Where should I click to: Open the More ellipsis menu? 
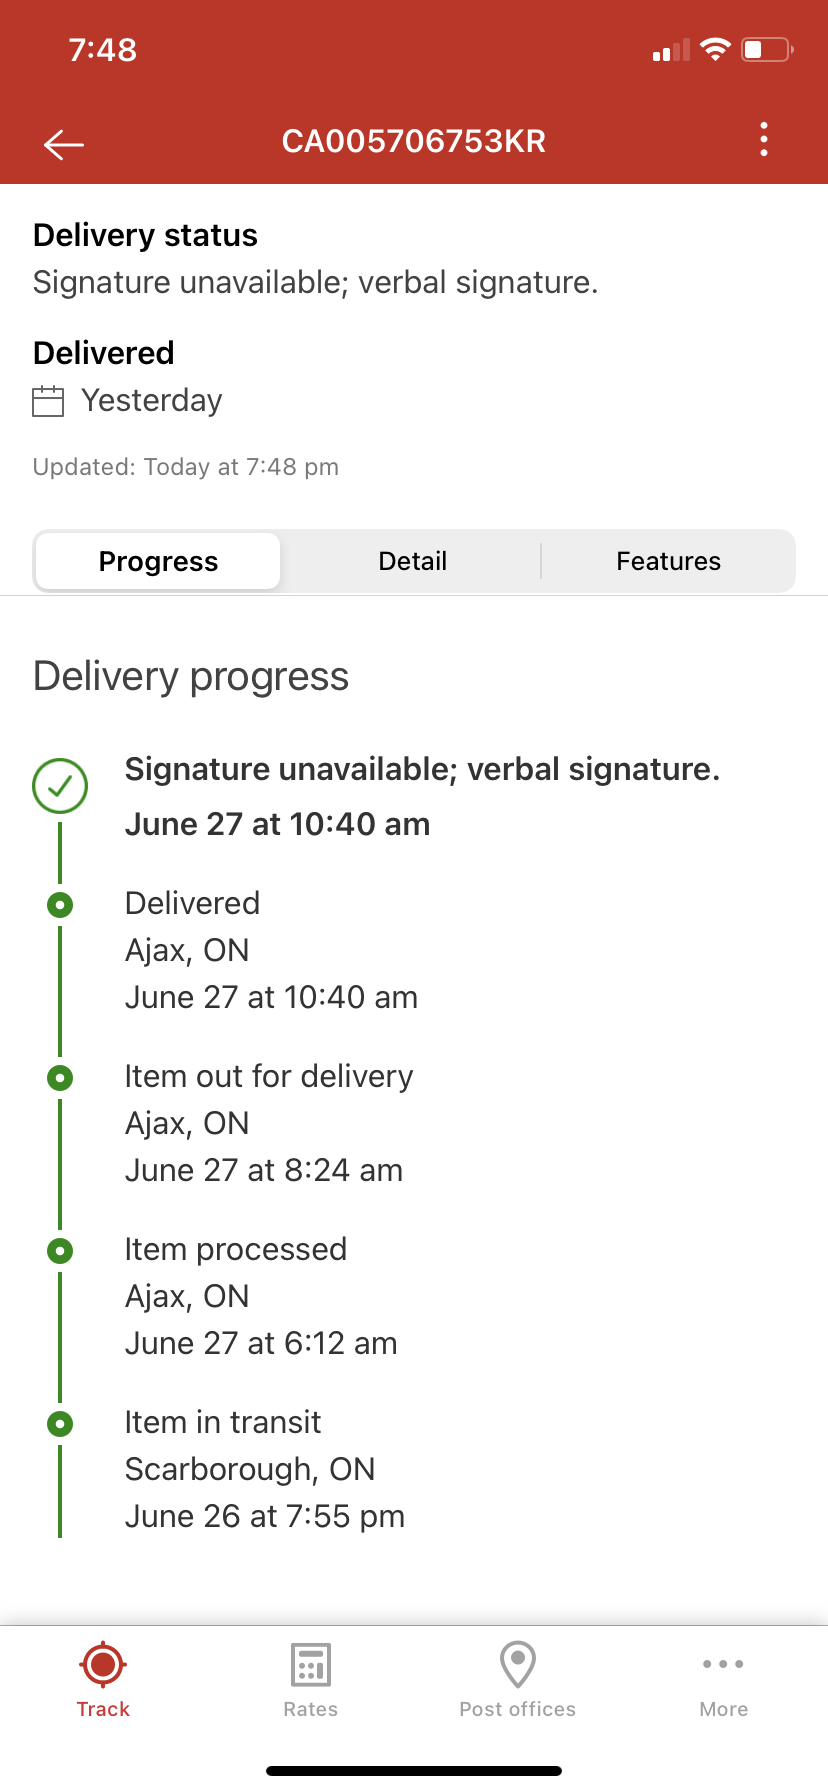723,1666
